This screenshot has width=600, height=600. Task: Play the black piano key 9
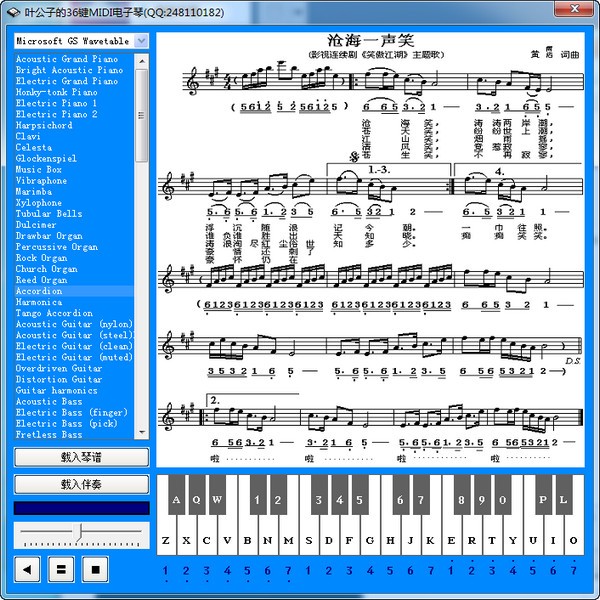coord(482,495)
